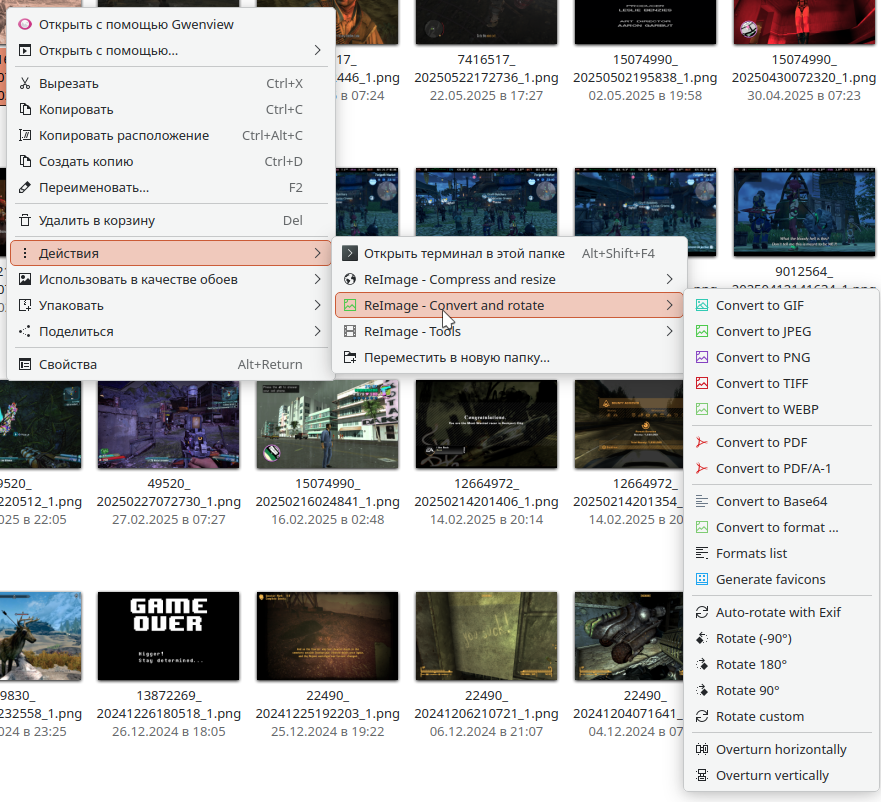This screenshot has height=802, width=881.
Task: Select Копировать расположение menu entry
Action: [x=171, y=135]
